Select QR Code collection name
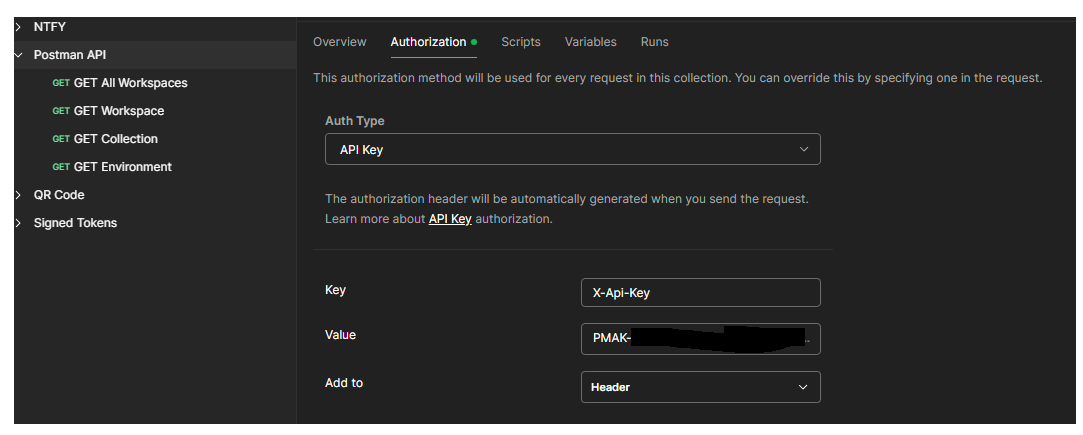This screenshot has height=435, width=1083. coord(59,195)
